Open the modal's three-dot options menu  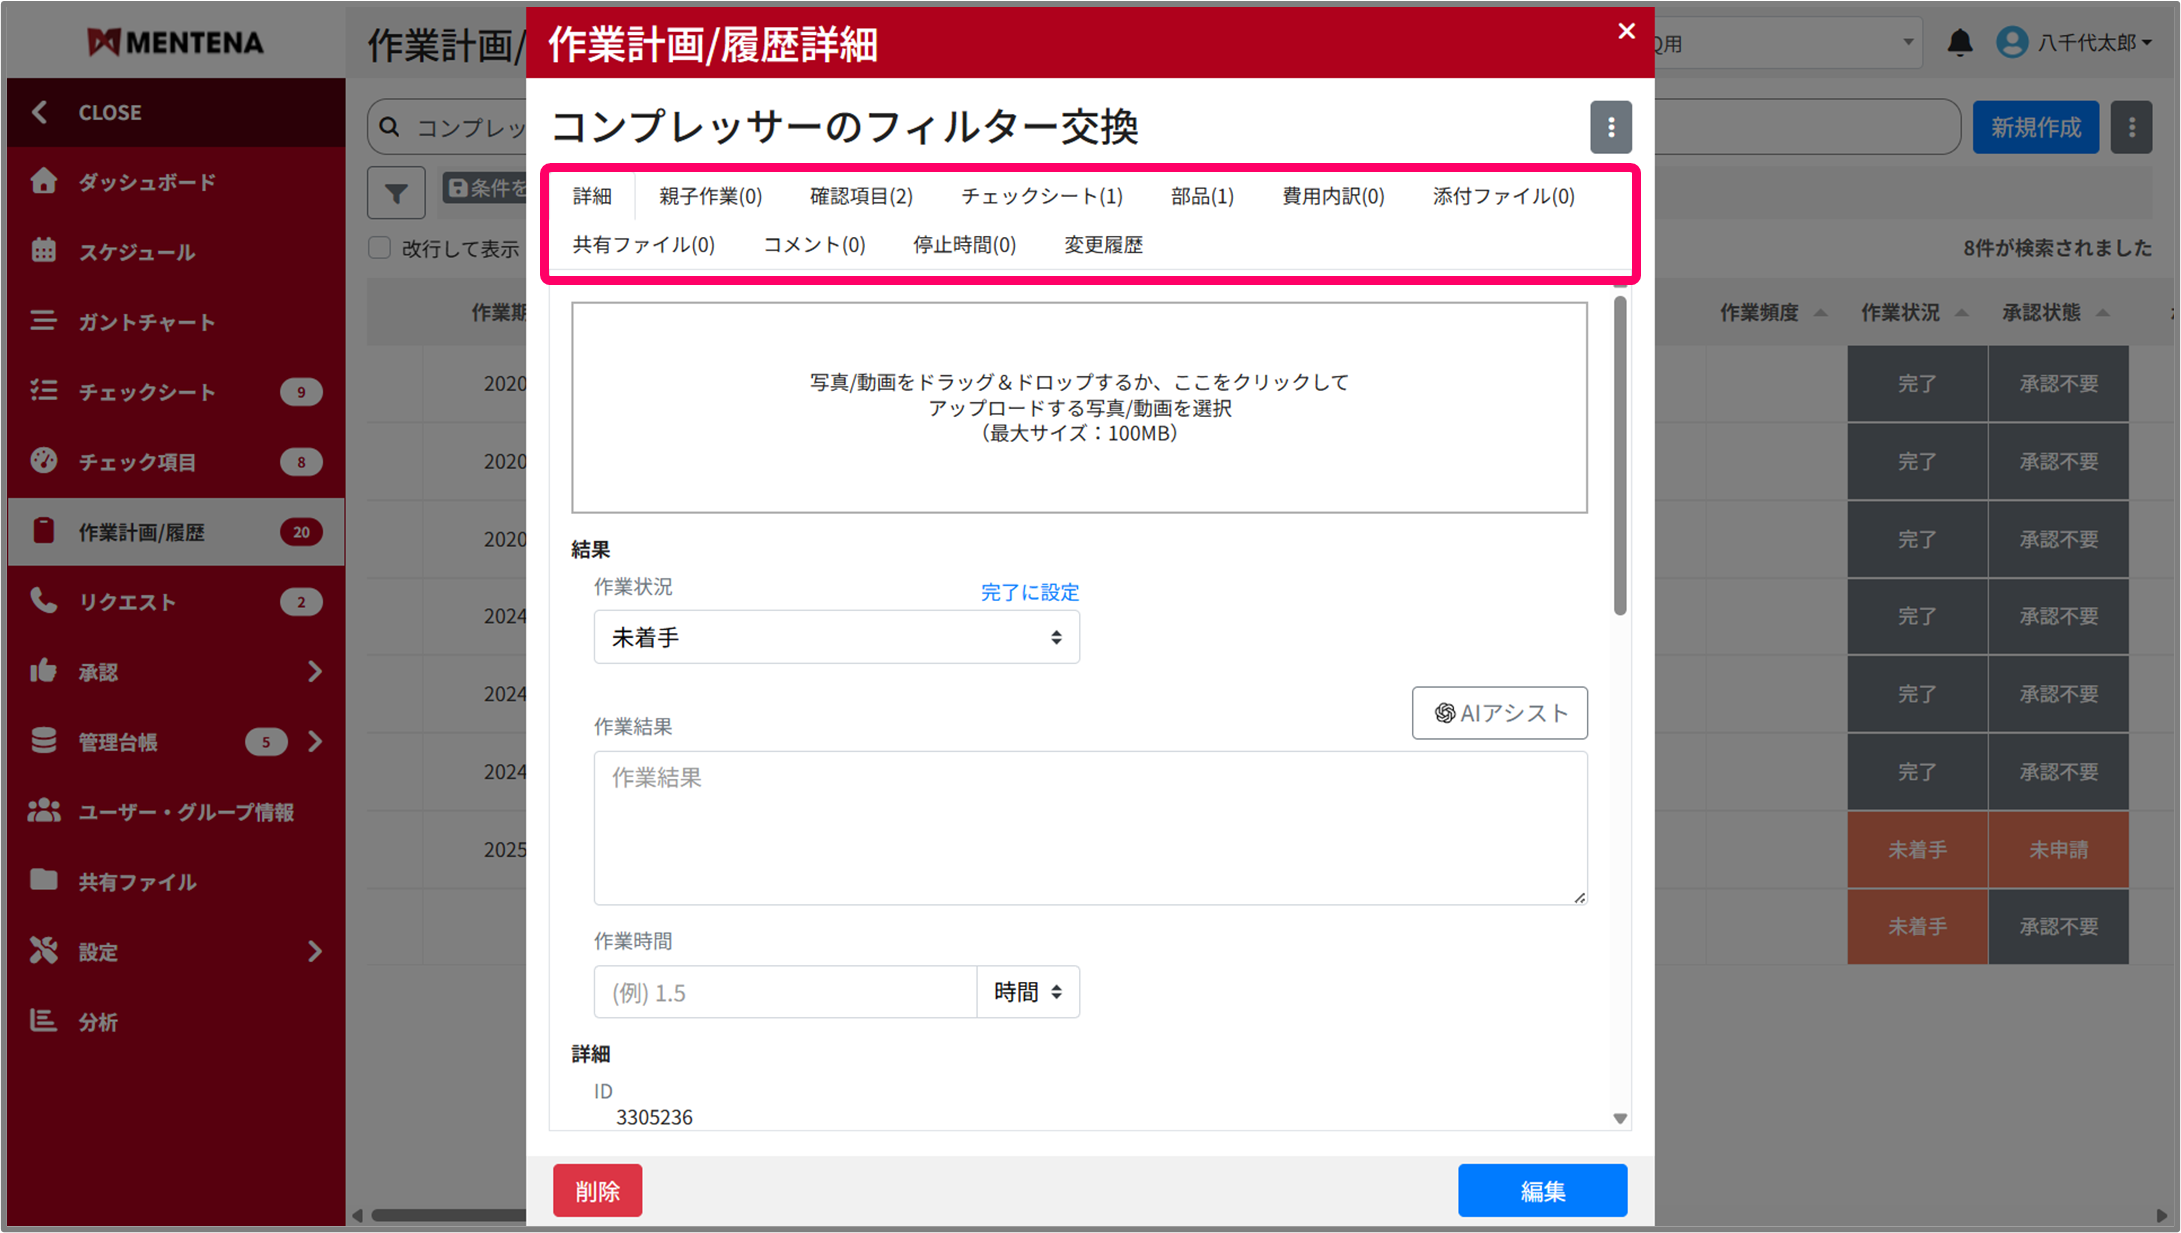tap(1610, 127)
